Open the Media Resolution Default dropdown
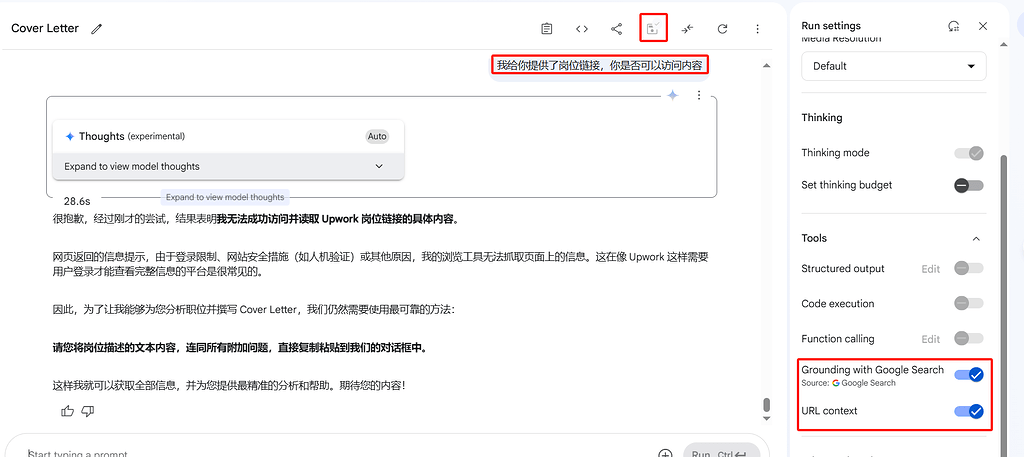The height and width of the screenshot is (457, 1024). [893, 66]
